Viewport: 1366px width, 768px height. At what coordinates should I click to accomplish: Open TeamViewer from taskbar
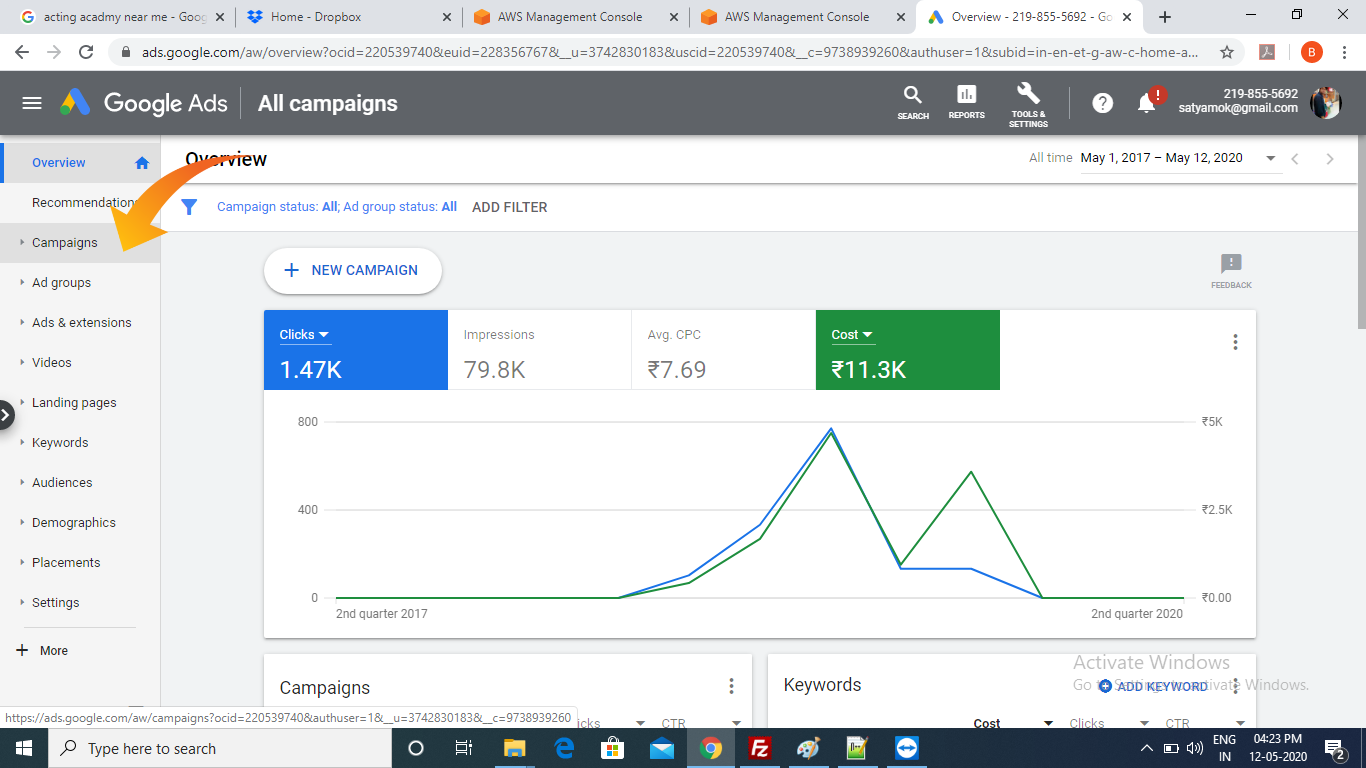(907, 748)
